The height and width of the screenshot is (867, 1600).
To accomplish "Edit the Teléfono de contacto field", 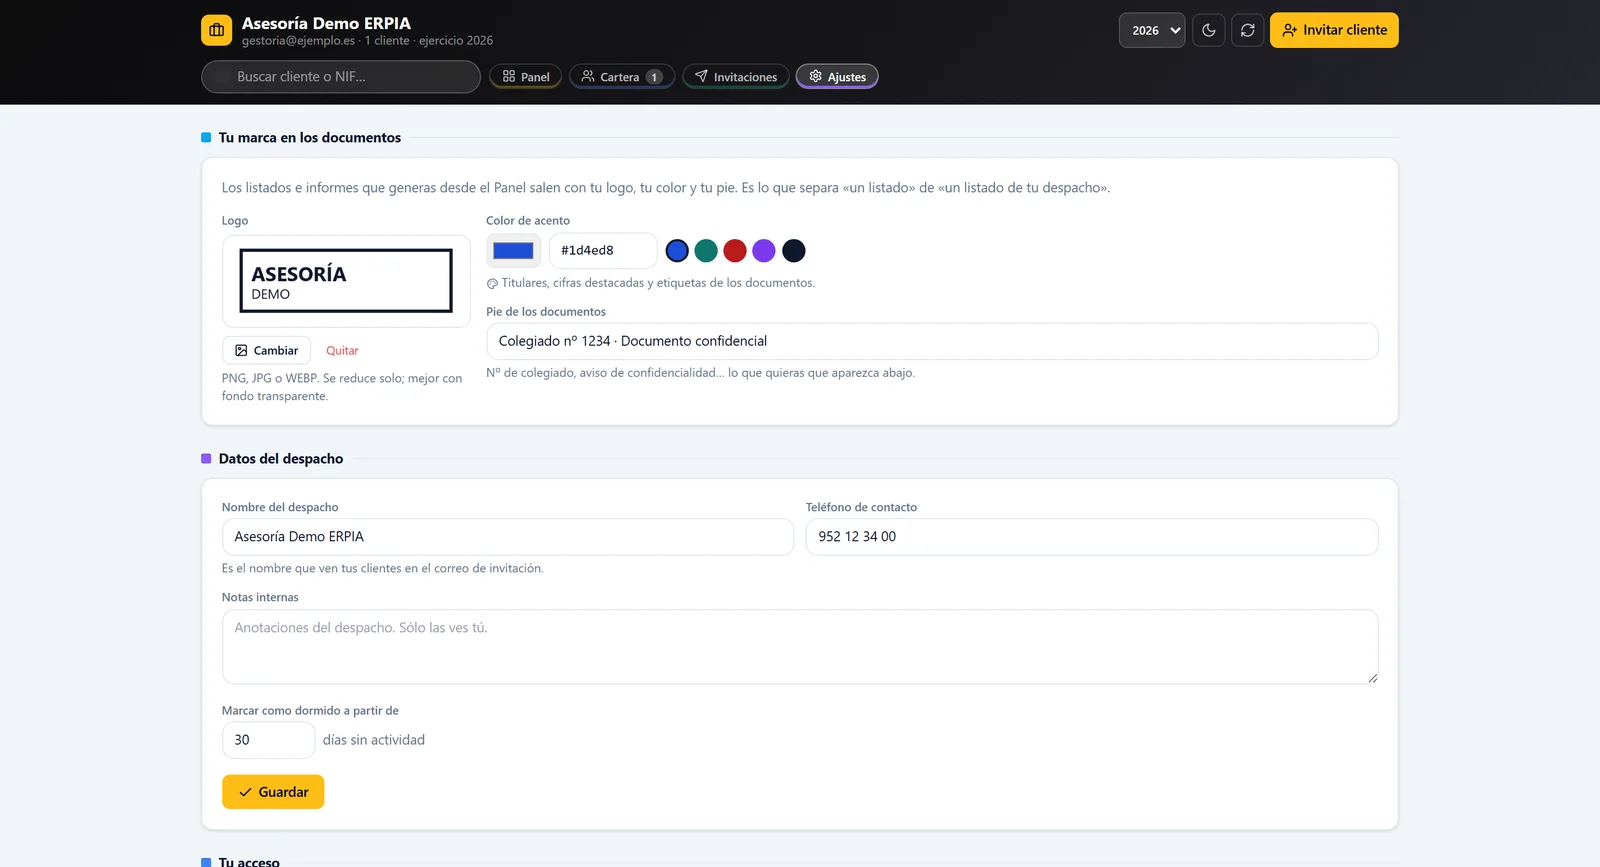I will [x=1092, y=537].
